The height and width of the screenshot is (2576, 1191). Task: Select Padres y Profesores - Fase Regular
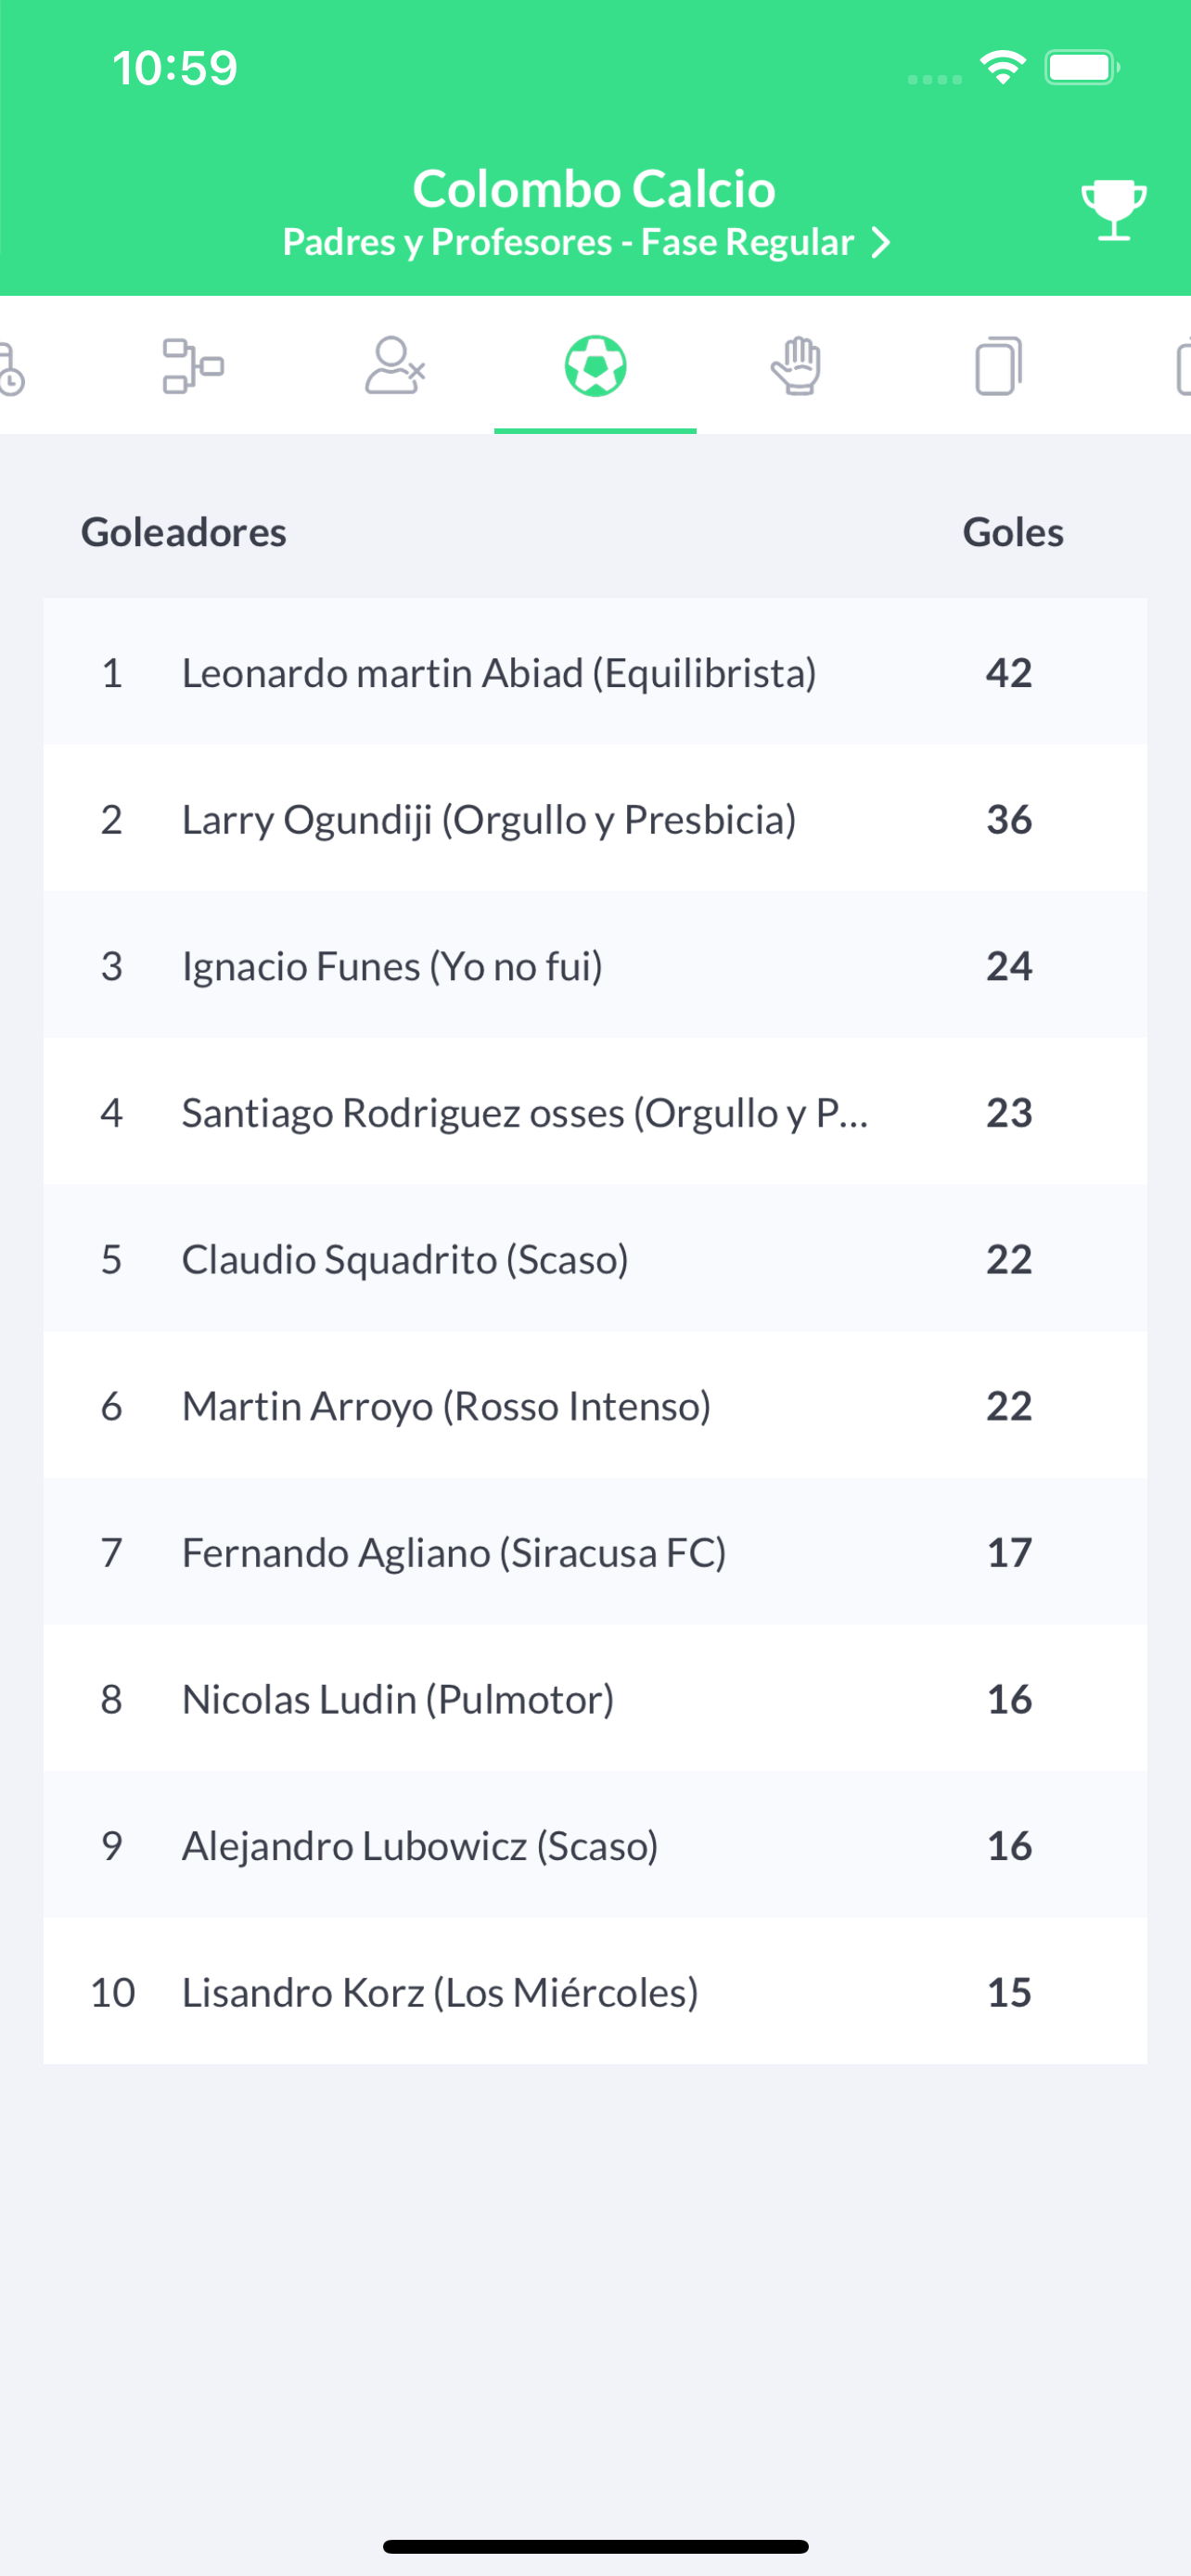[568, 243]
